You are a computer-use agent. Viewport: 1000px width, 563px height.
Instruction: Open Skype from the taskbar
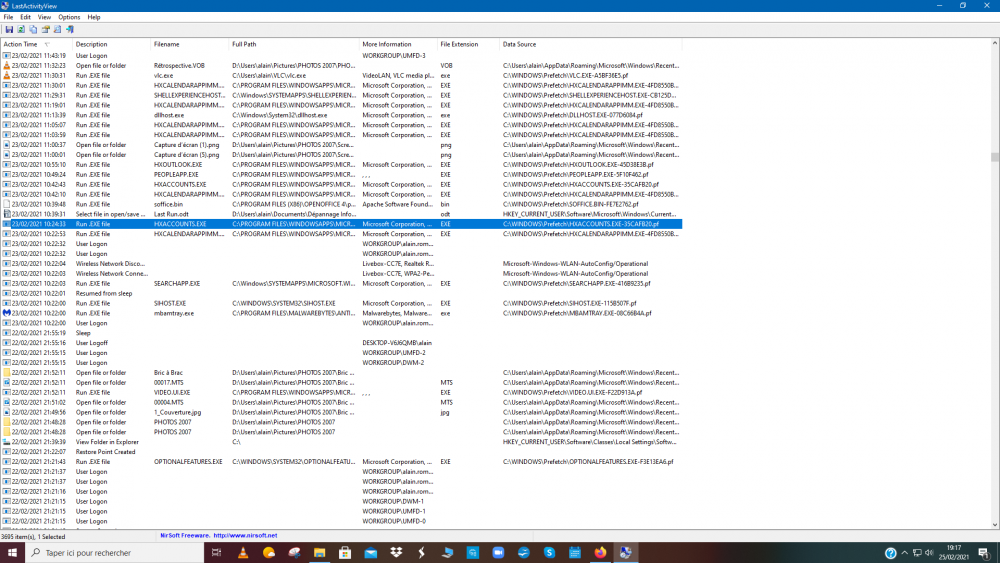tap(549, 553)
